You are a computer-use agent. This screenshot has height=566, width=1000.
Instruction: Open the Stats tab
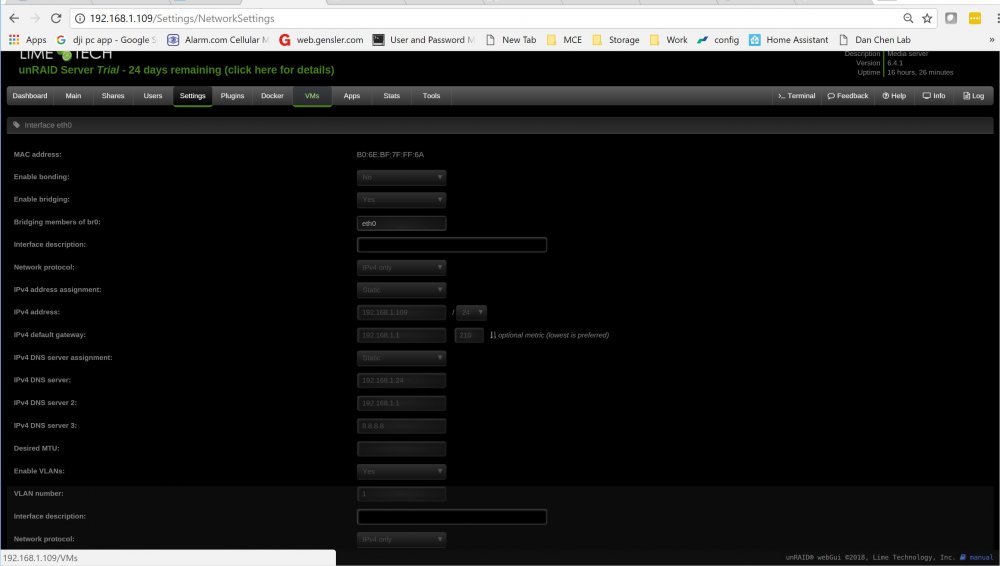tap(392, 96)
